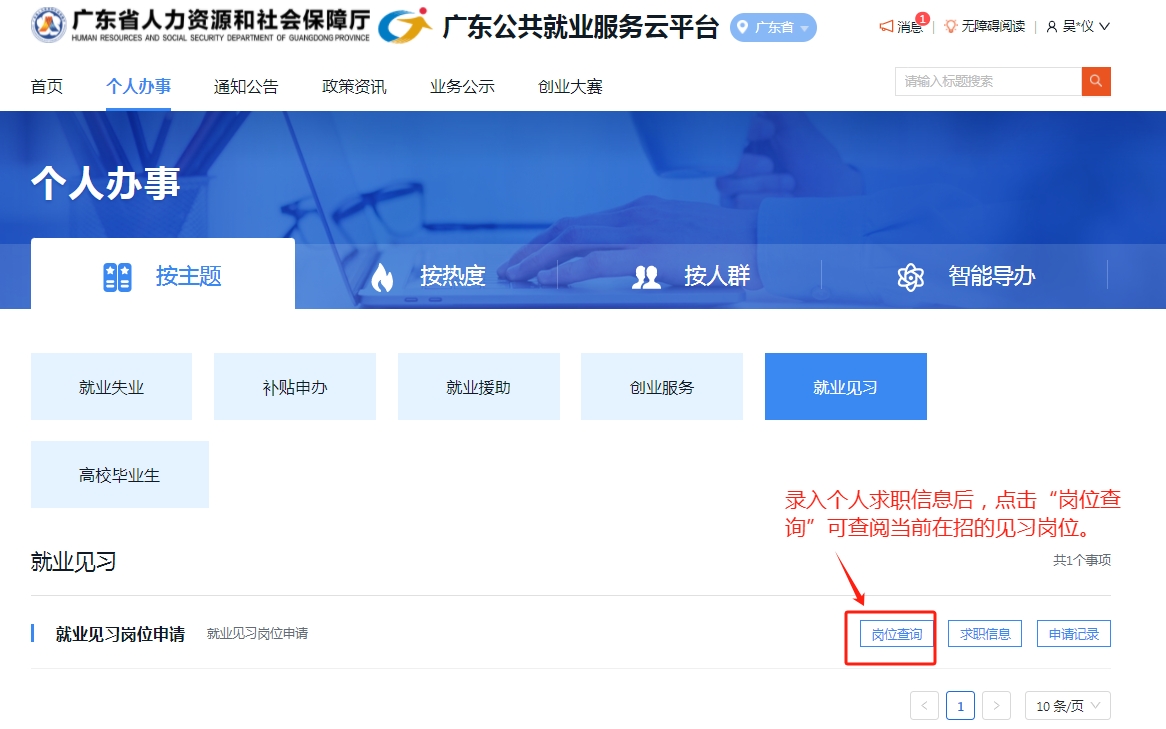Select the 补贴申办 category tile
Viewport: 1166px width, 729px height.
(x=295, y=387)
